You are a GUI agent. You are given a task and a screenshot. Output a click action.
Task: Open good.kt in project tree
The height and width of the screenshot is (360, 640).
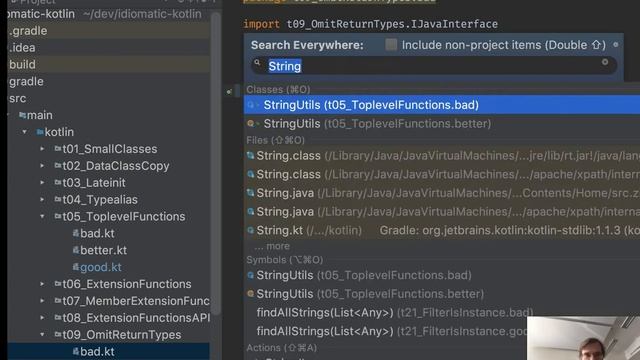pyautogui.click(x=100, y=267)
